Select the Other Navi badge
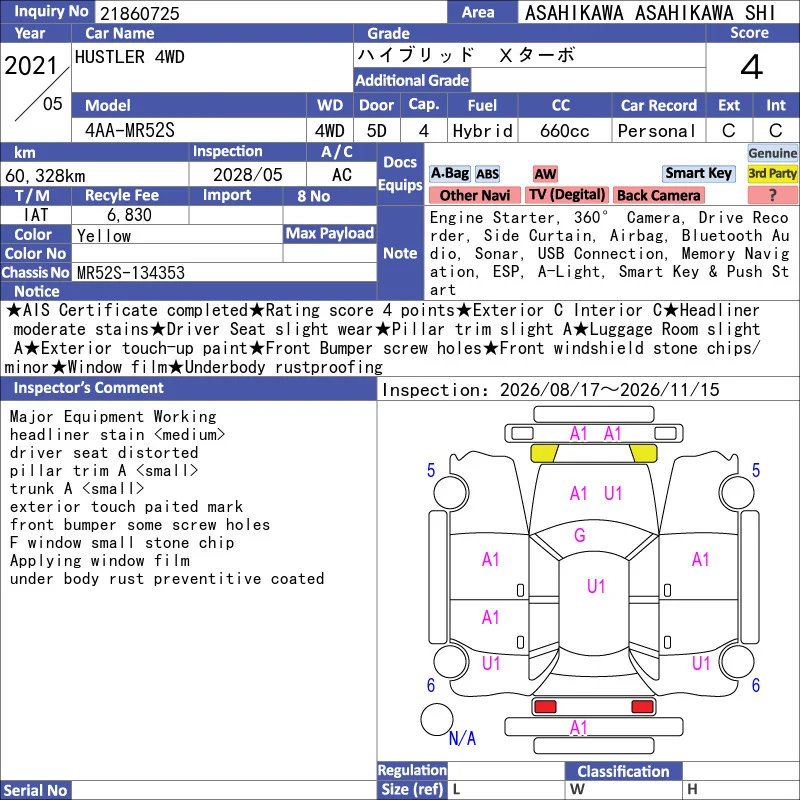The width and height of the screenshot is (800, 800). [x=474, y=195]
